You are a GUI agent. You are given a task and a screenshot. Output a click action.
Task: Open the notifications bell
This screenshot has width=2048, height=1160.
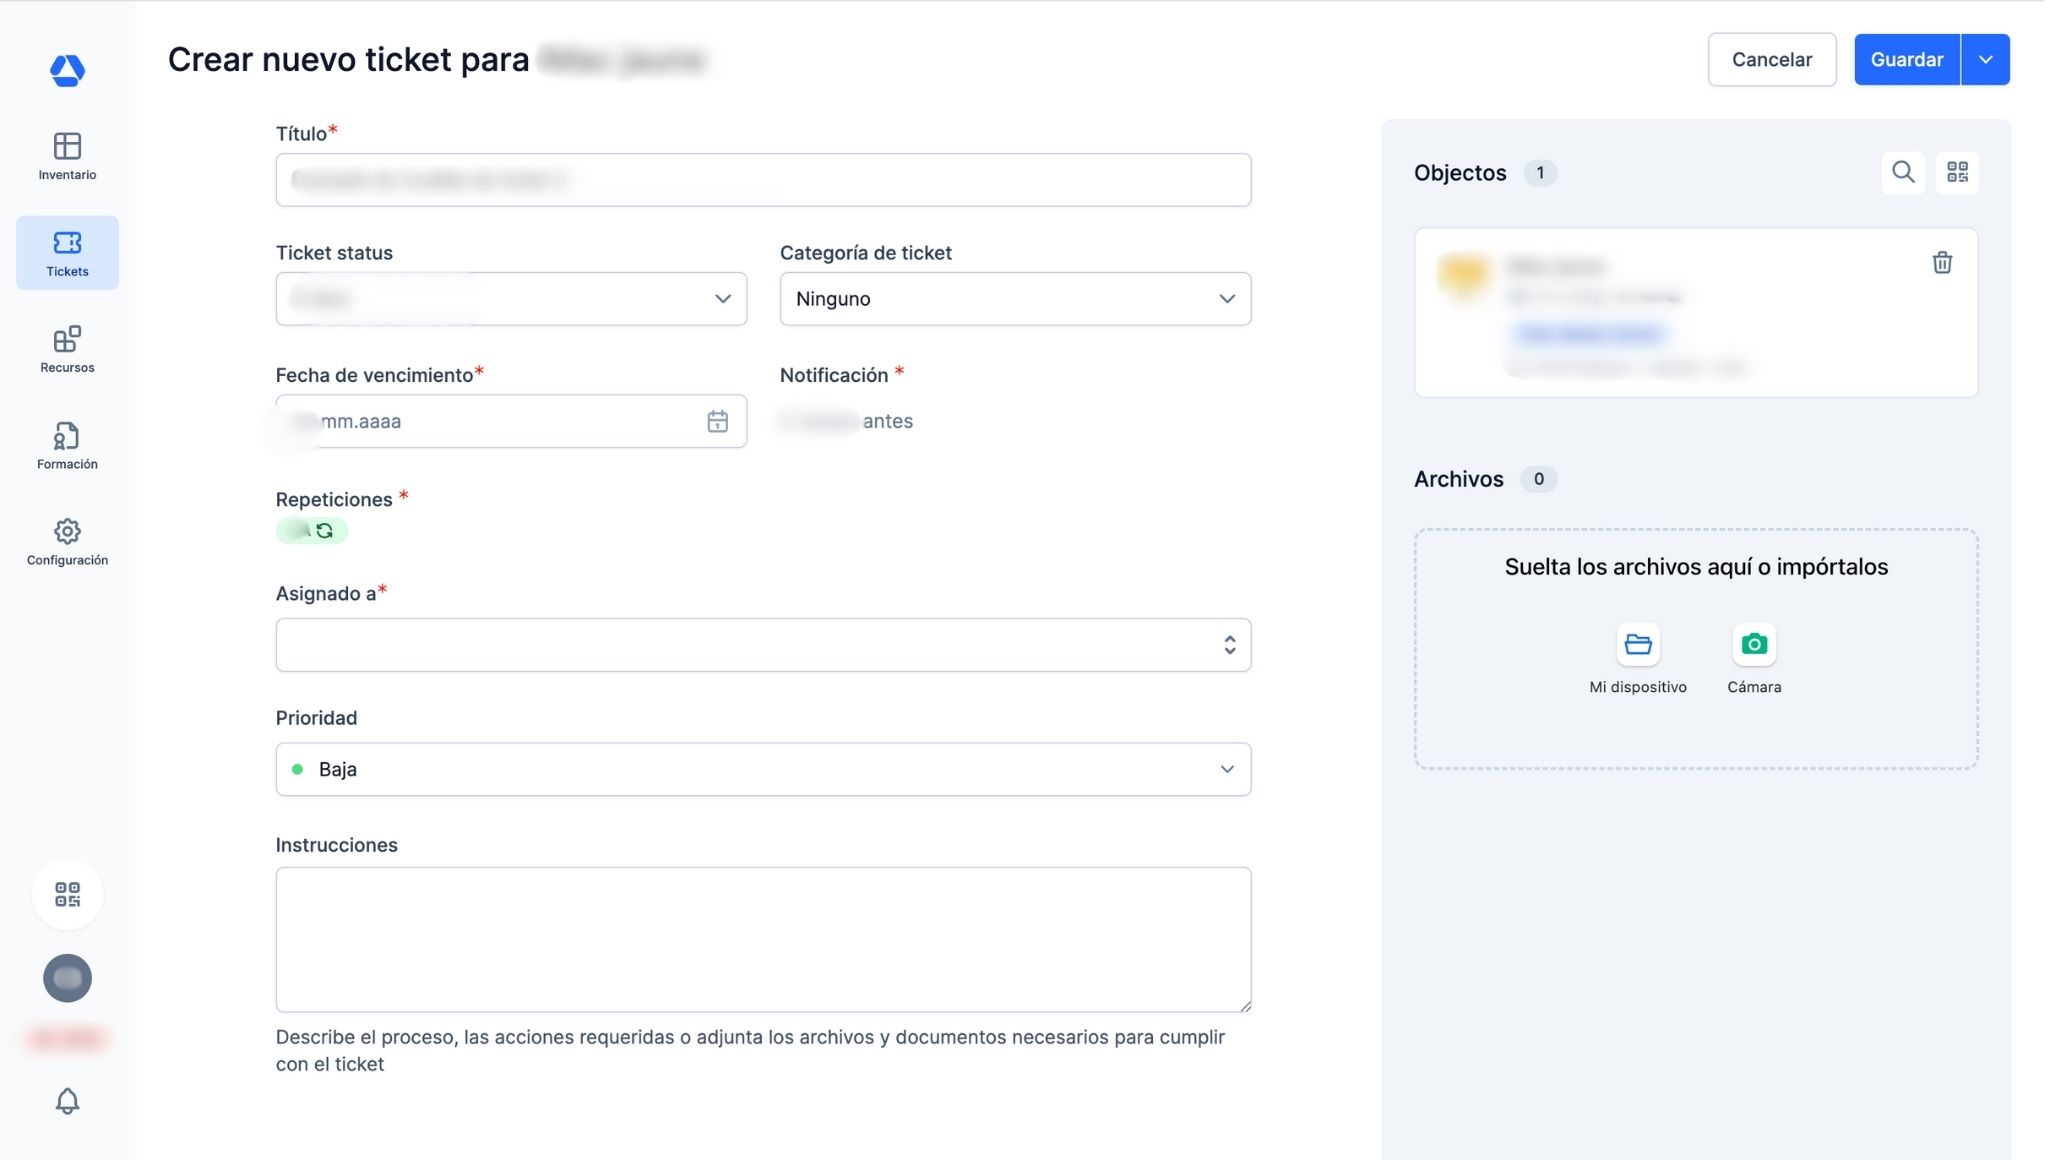pos(67,1101)
